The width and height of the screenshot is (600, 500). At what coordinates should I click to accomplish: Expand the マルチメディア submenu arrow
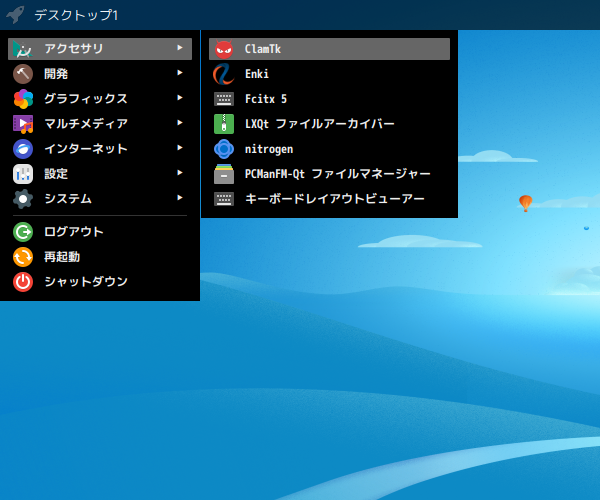[x=180, y=122]
